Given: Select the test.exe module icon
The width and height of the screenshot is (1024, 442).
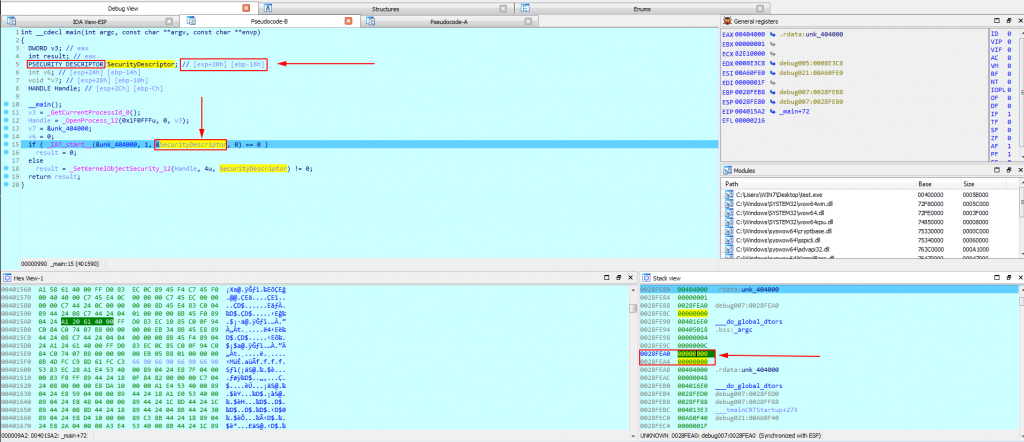Looking at the screenshot, I should pos(729,195).
